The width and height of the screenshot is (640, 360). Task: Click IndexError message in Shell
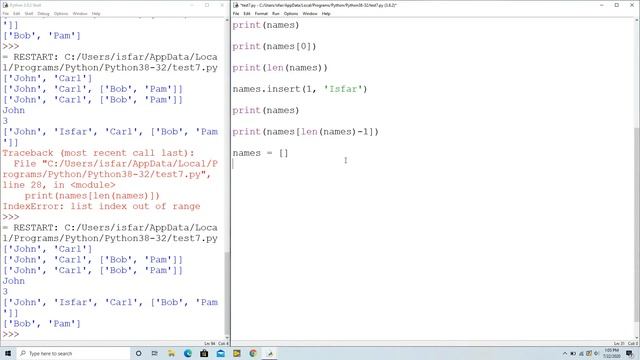click(x=101, y=206)
